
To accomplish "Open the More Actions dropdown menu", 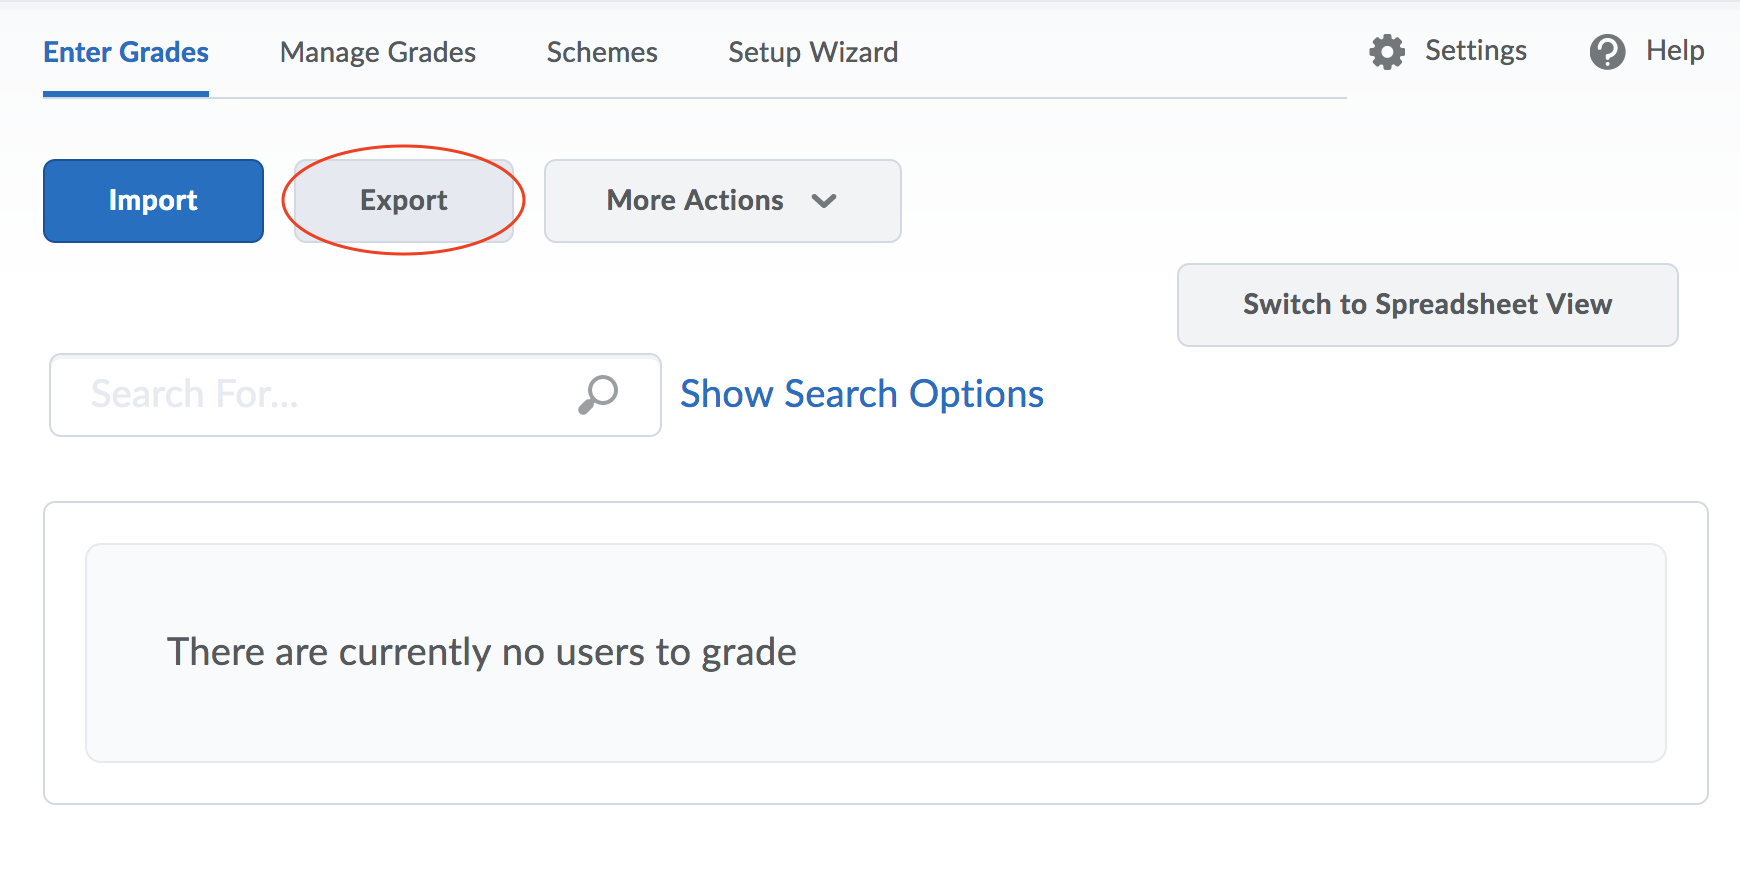I will [x=722, y=201].
